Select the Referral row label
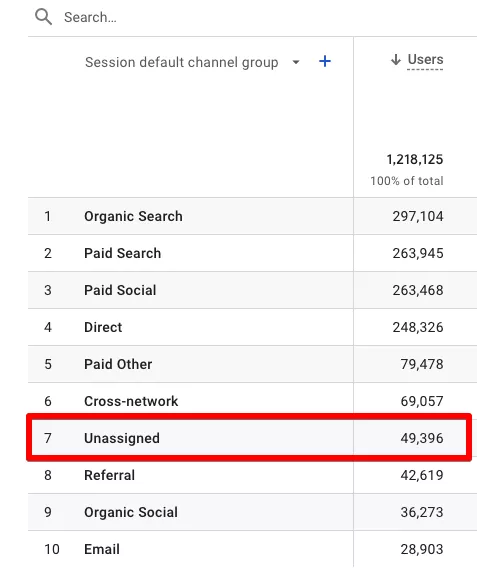The height and width of the screenshot is (587, 477). tap(109, 475)
